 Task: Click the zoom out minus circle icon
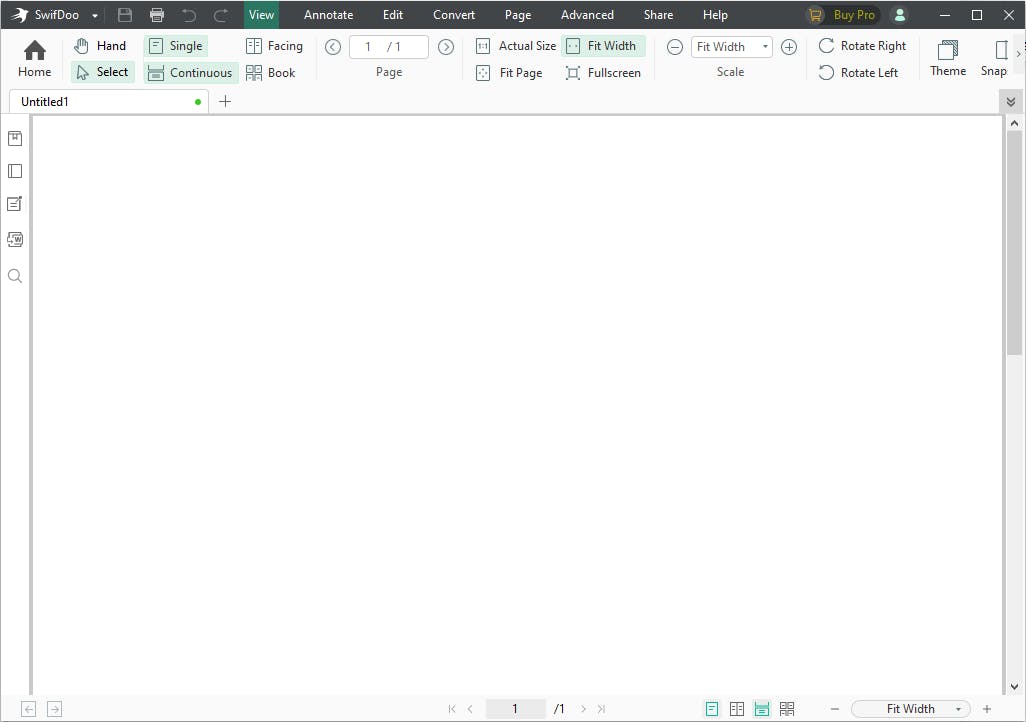point(675,47)
